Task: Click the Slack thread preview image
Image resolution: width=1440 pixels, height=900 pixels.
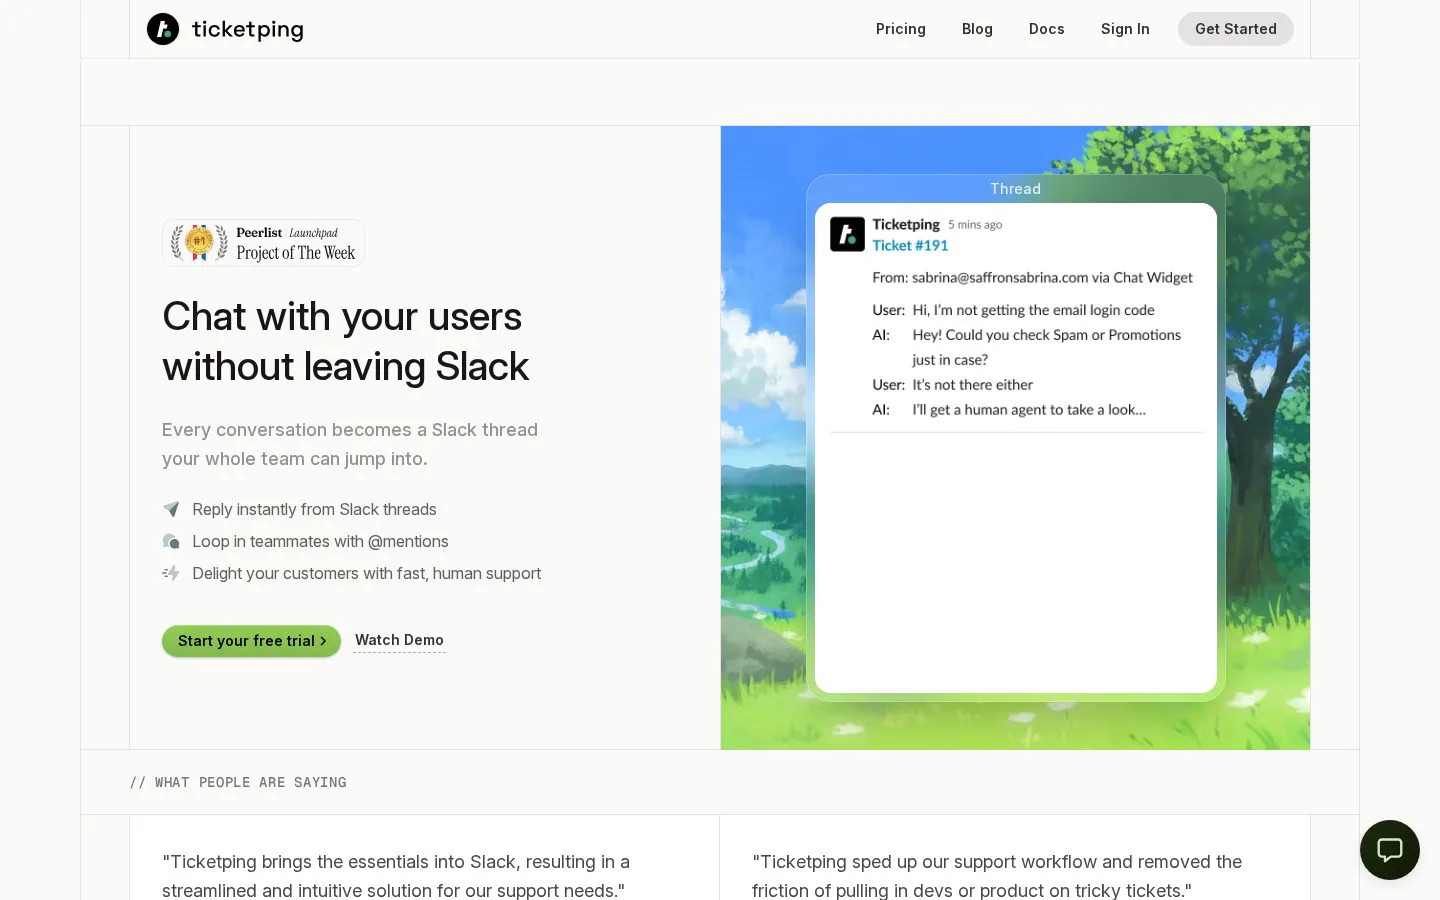Action: pyautogui.click(x=1015, y=438)
